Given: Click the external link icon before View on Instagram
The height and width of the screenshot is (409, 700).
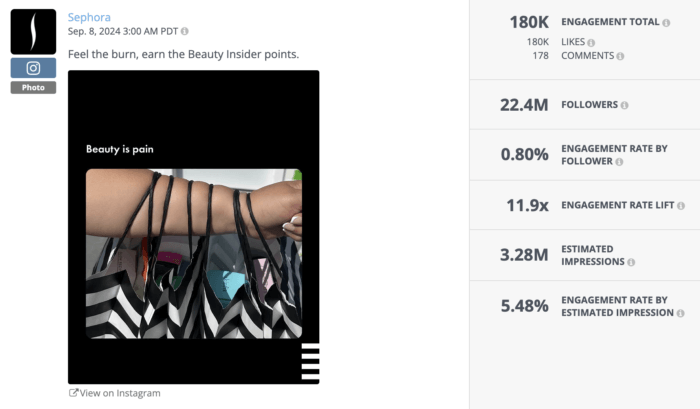Looking at the screenshot, I should [x=73, y=392].
